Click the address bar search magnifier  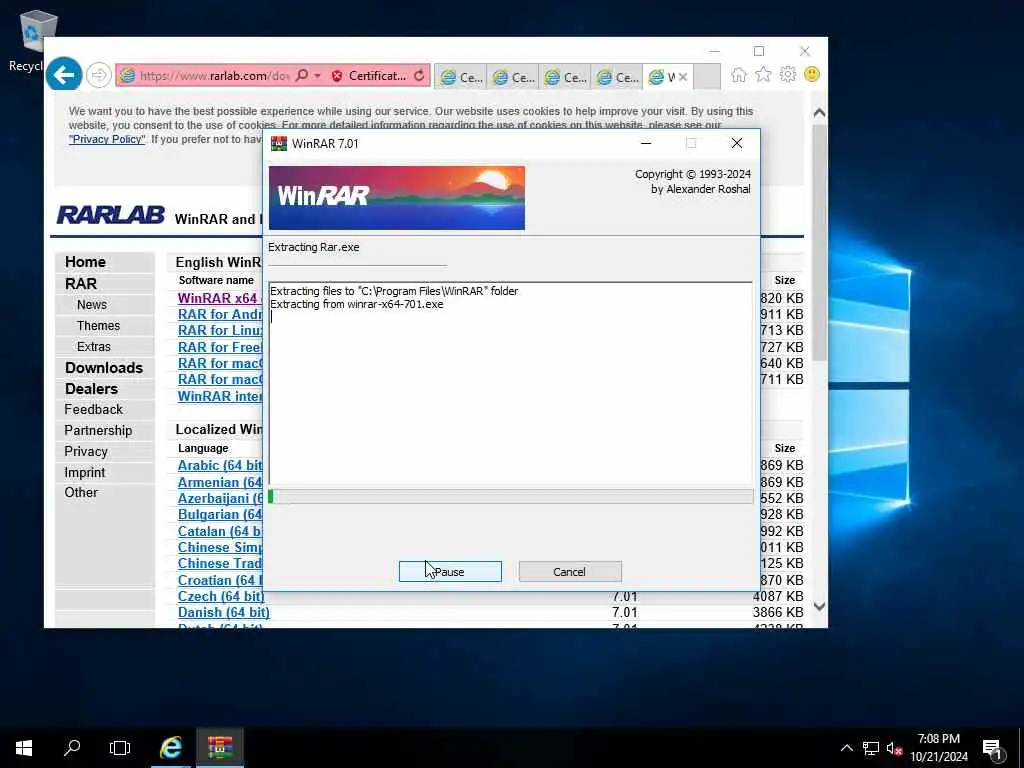pyautogui.click(x=302, y=76)
